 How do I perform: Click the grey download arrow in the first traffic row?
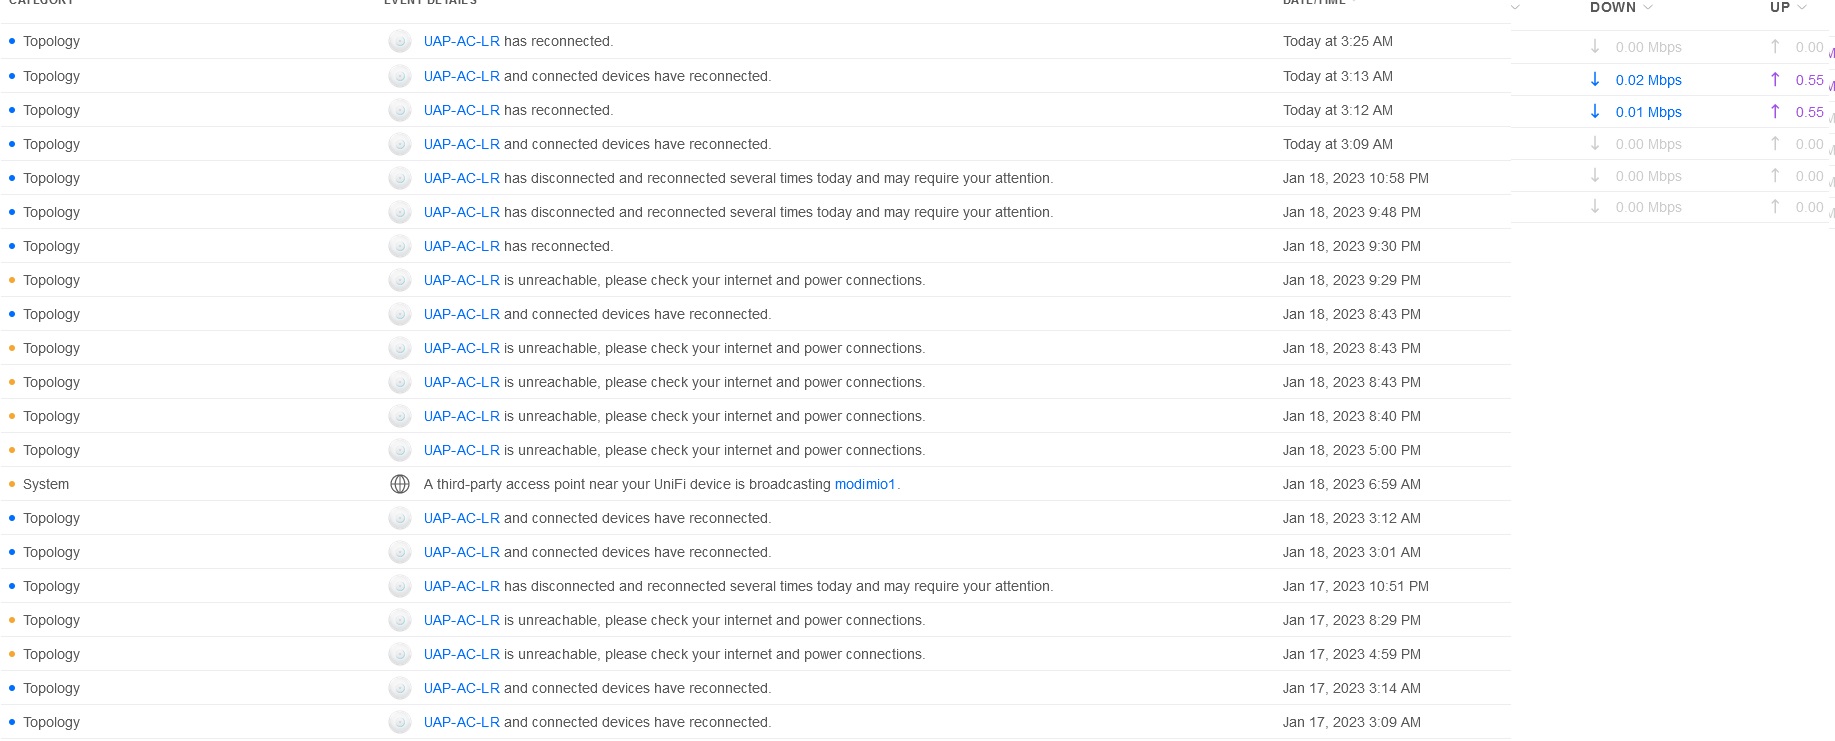[1595, 46]
